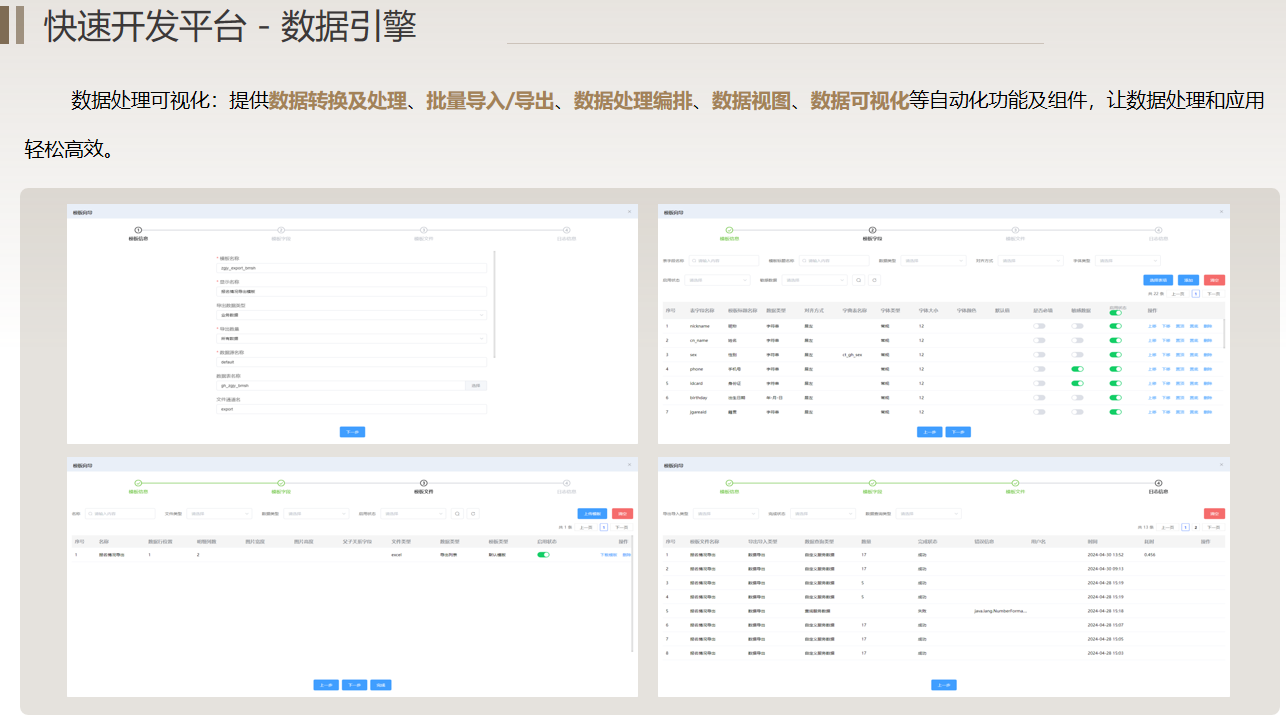Image resolution: width=1286 pixels, height=723 pixels.
Task: Toggle sensitive data switch for phone row
Action: [x=1077, y=369]
